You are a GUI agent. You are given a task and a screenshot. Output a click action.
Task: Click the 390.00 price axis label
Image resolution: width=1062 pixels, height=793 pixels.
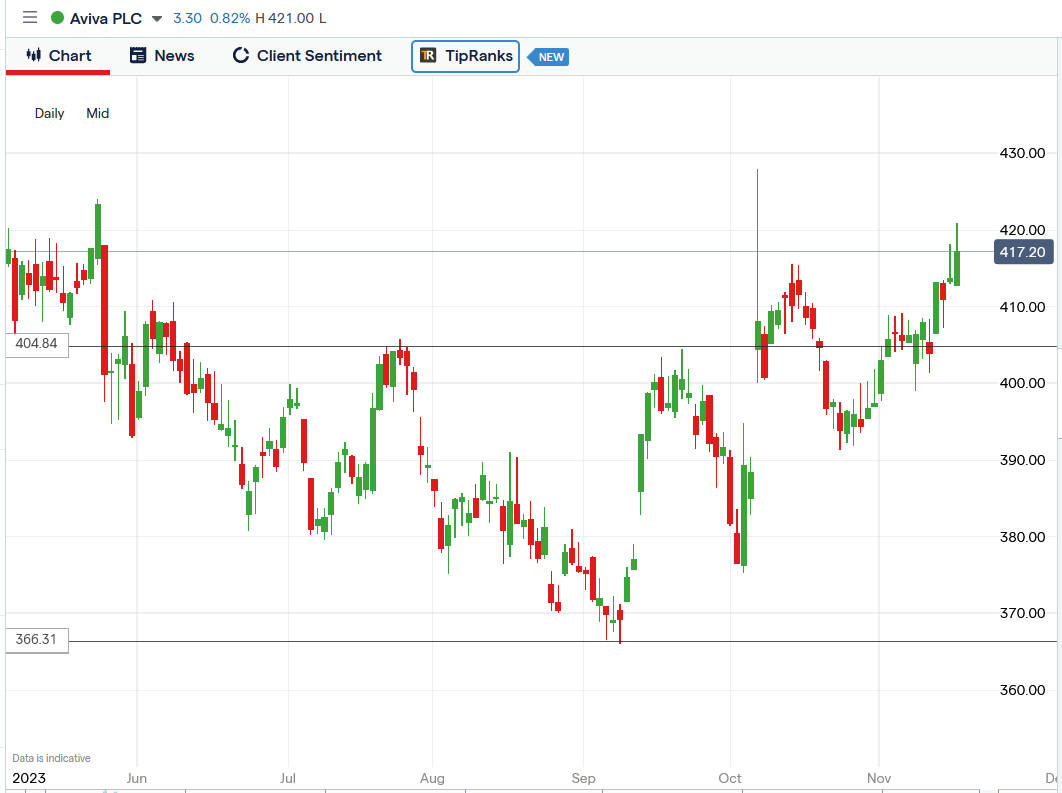pos(1022,460)
